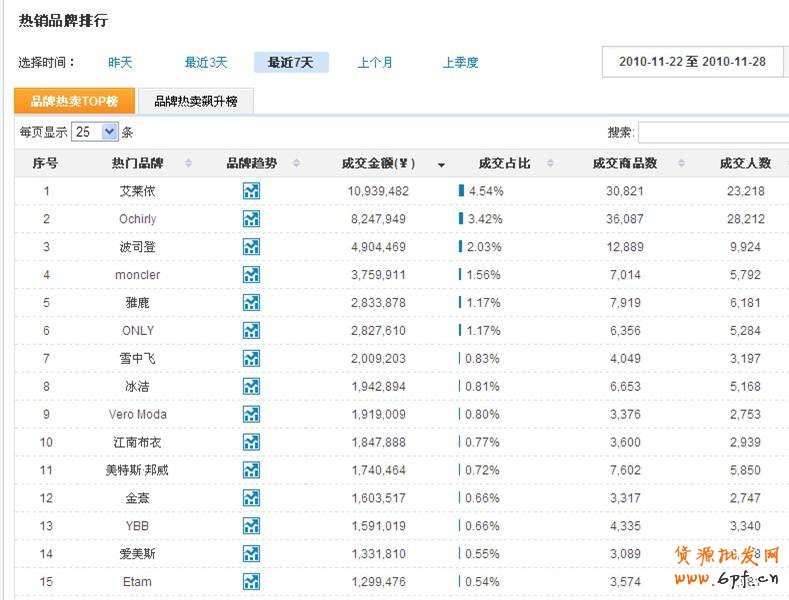
Task: Click brand name moncler
Action: point(137,275)
